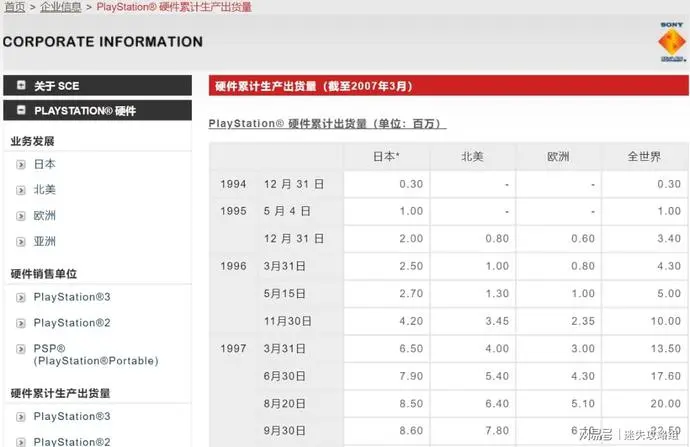Click the arrow icon beside 北美
Viewport: 690px width, 447px height.
[x=21, y=190]
